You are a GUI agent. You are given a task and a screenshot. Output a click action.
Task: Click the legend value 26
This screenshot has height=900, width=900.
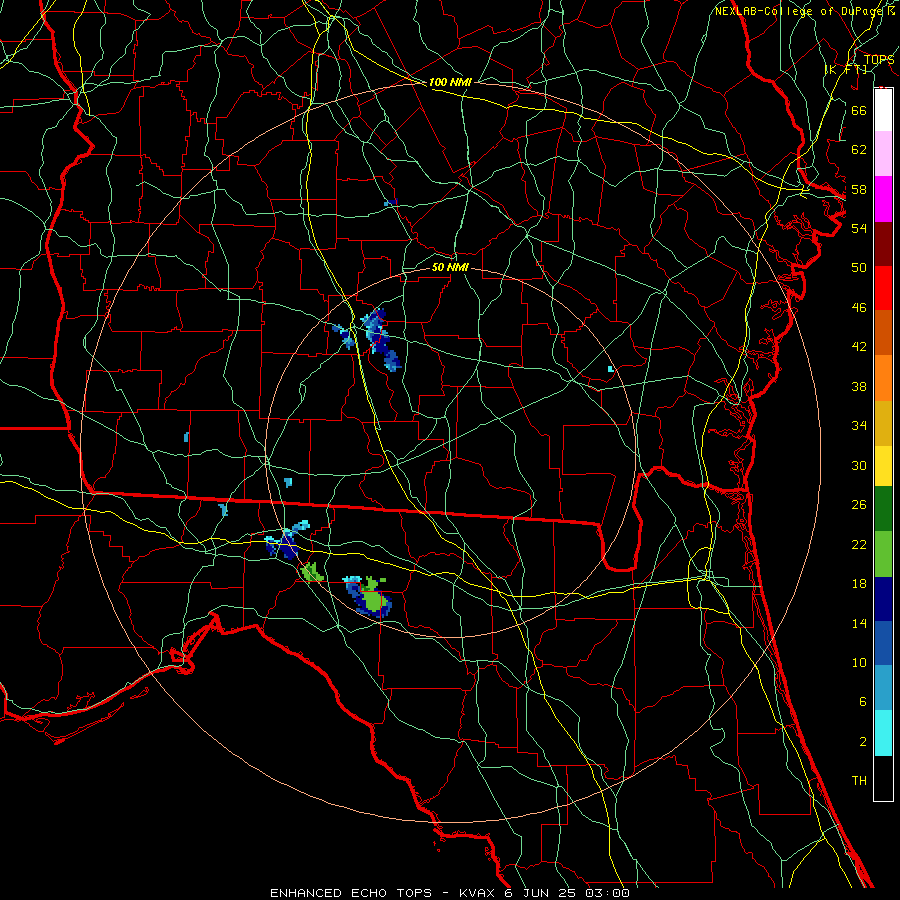coord(859,505)
